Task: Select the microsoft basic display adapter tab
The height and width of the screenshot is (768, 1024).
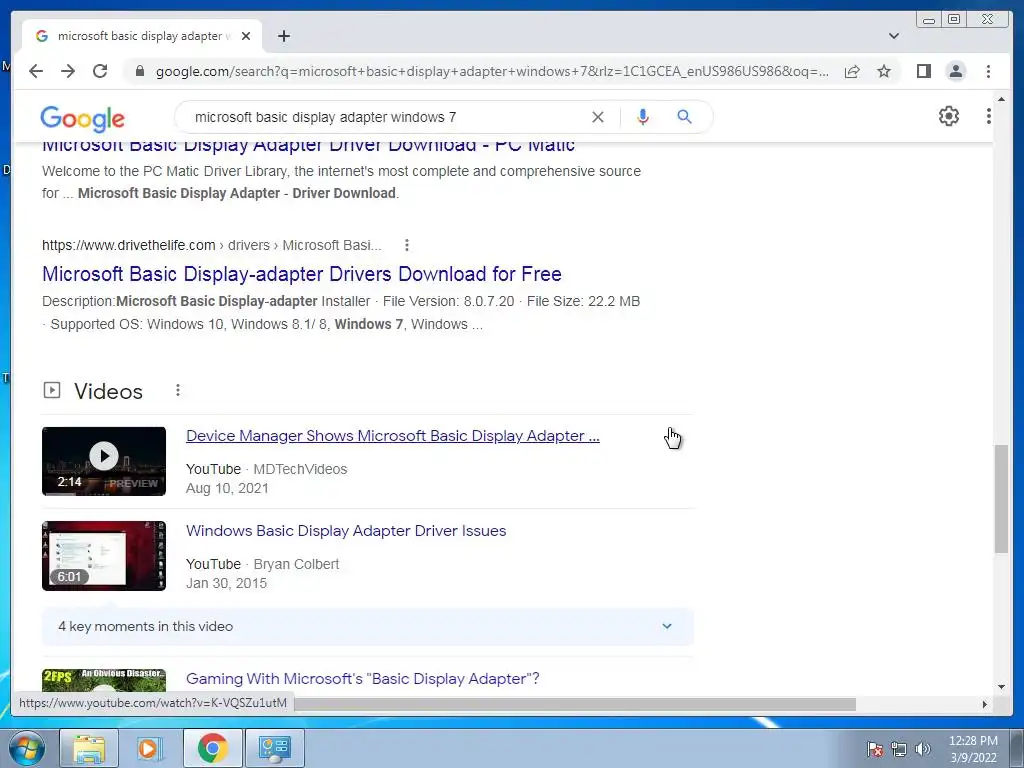Action: pos(142,36)
